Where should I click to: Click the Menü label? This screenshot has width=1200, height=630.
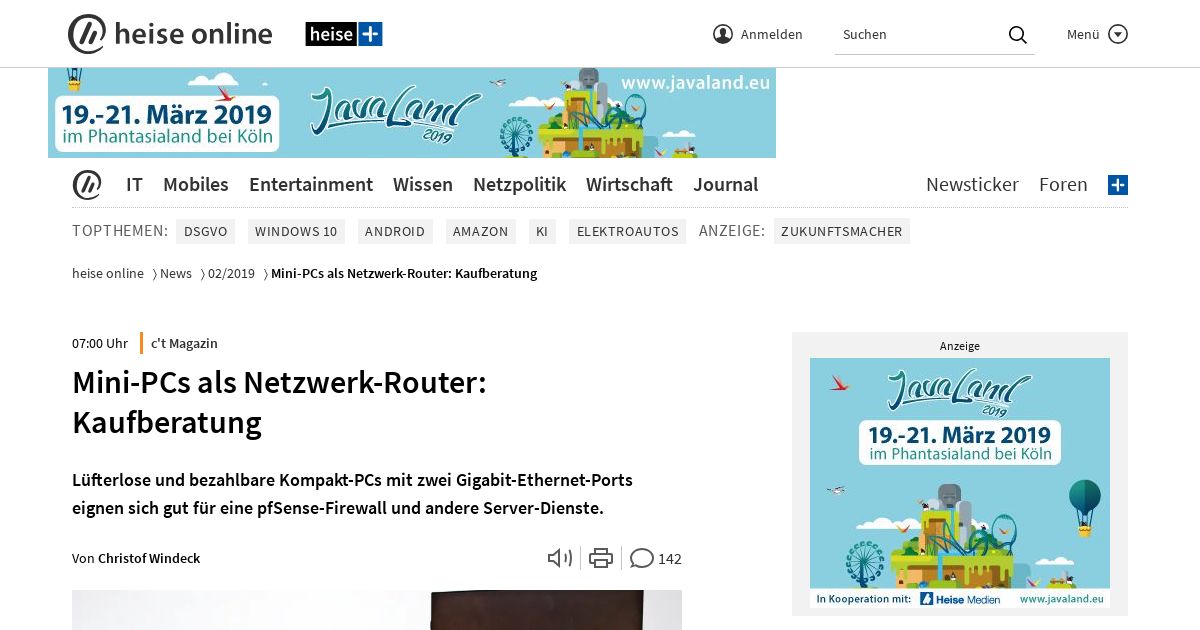pos(1083,34)
